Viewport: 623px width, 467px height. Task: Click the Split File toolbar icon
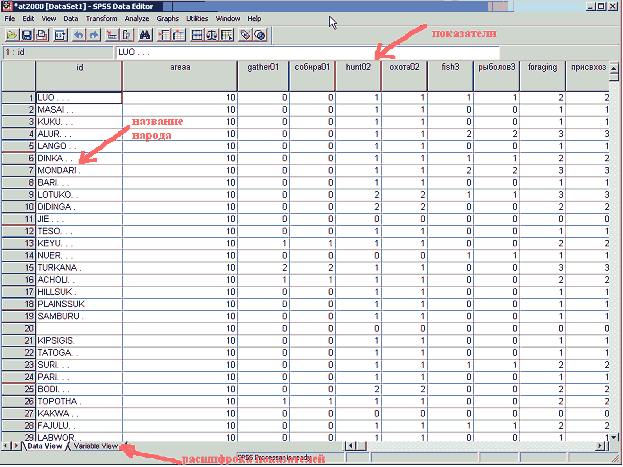tap(198, 34)
